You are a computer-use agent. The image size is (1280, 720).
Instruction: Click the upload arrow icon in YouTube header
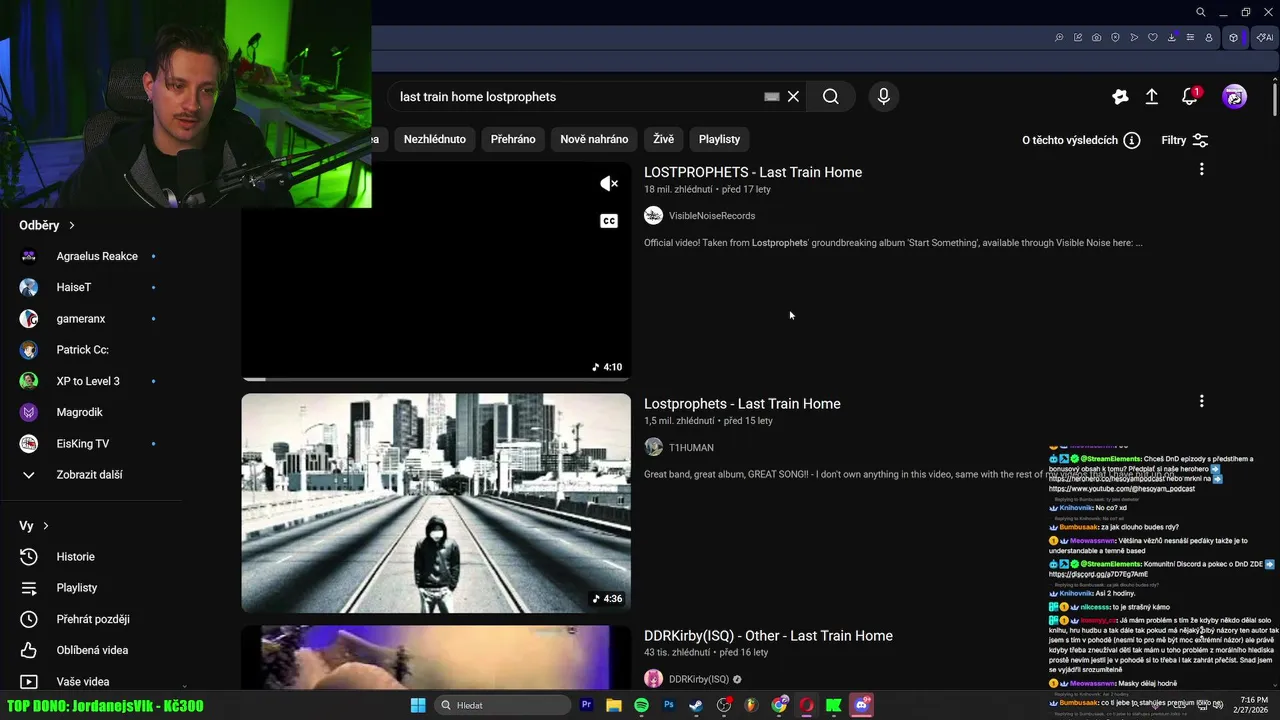click(1151, 96)
